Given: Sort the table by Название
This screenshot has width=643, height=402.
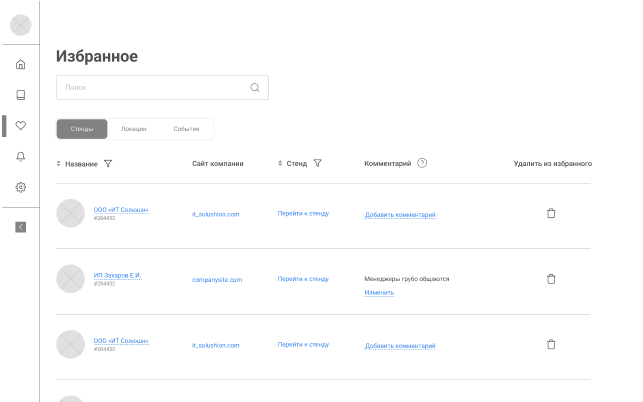Looking at the screenshot, I should pyautogui.click(x=59, y=163).
